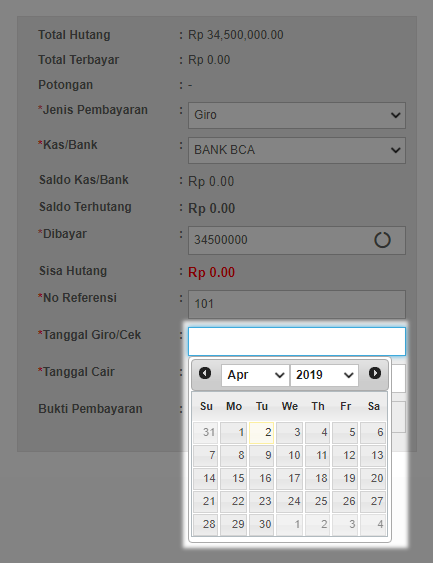Open the Jenis Pembayaran dropdown

(x=297, y=115)
